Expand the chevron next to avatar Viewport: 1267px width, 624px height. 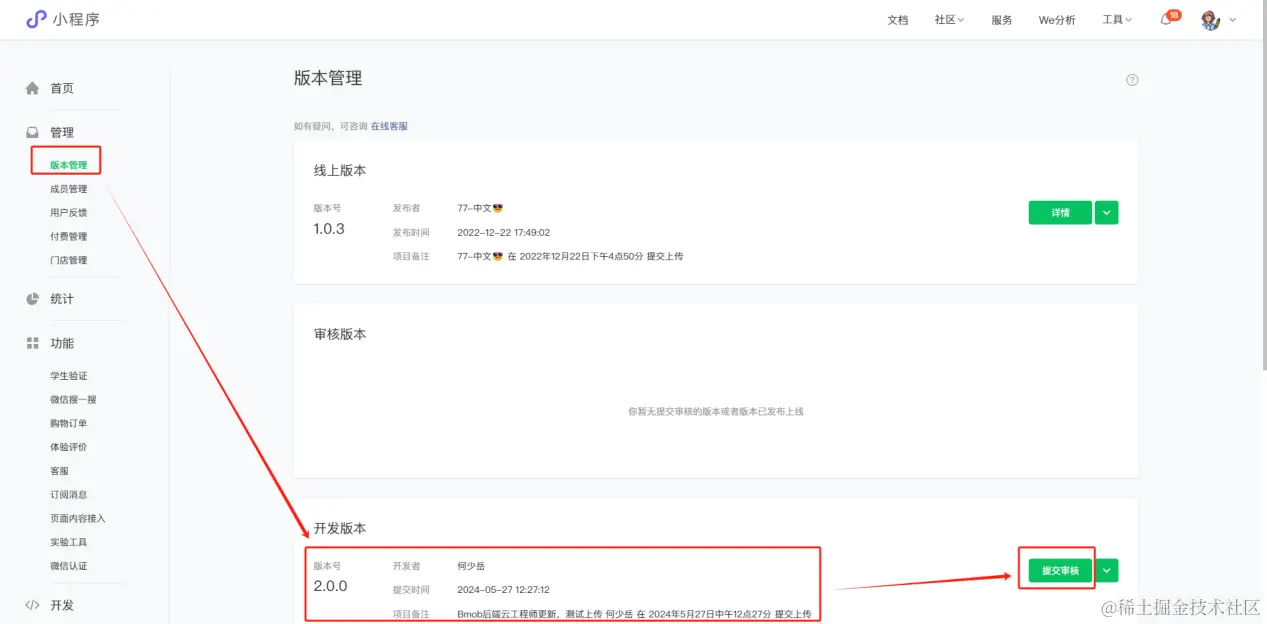pos(1232,20)
